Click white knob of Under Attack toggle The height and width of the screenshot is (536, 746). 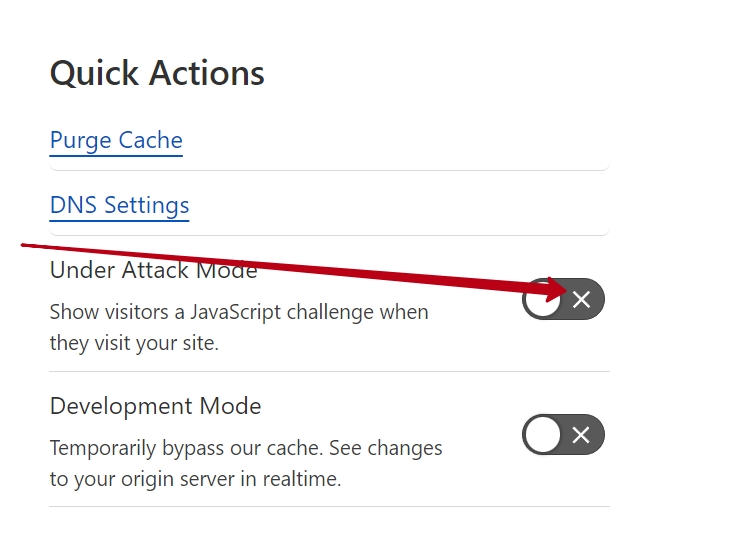pyautogui.click(x=542, y=299)
